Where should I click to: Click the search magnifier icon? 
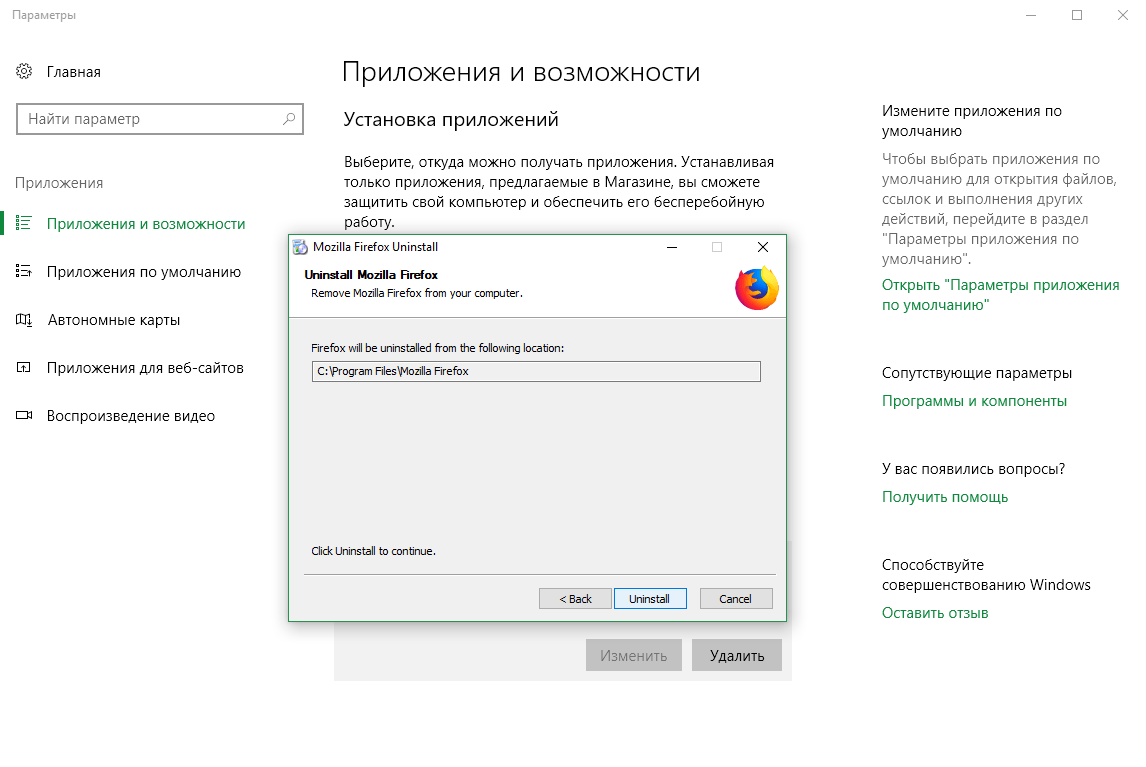(x=289, y=119)
